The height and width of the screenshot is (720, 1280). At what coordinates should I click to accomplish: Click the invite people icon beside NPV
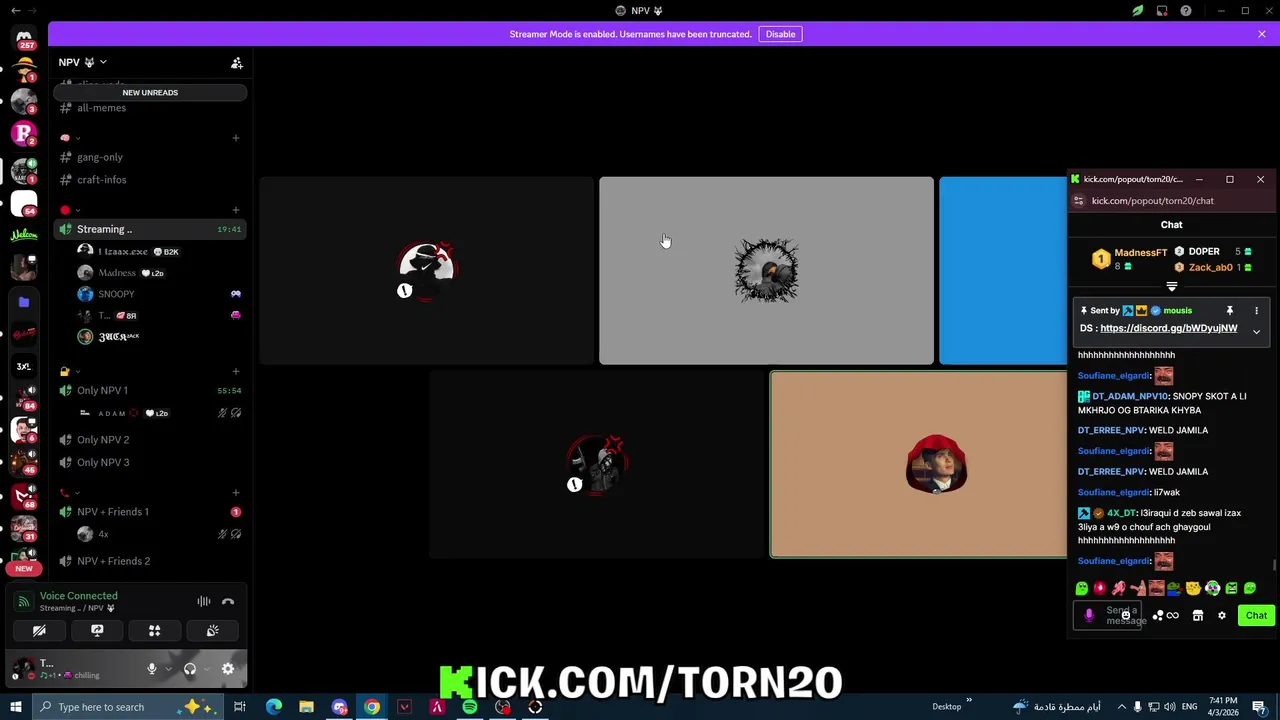237,63
